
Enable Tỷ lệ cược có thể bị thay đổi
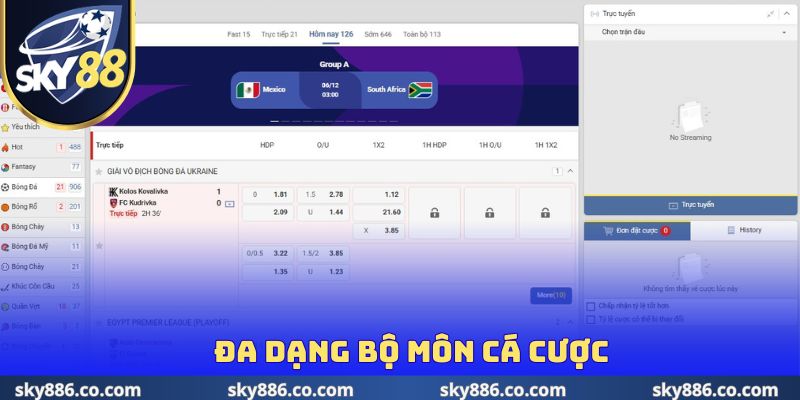coord(591,319)
